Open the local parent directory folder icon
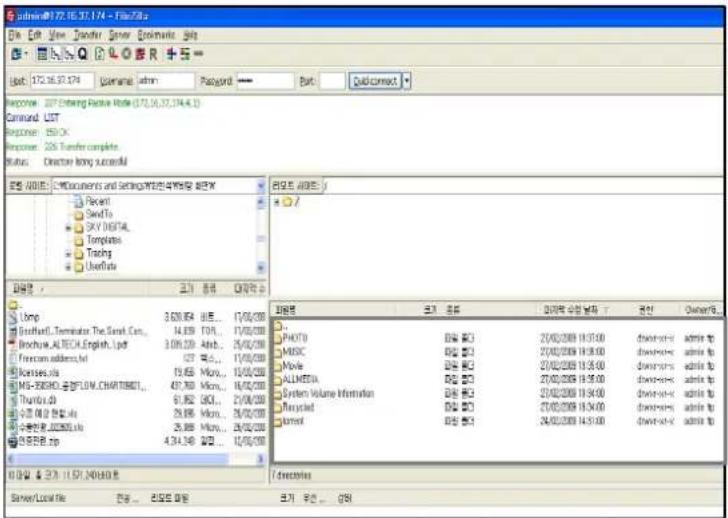 pyautogui.click(x=13, y=305)
